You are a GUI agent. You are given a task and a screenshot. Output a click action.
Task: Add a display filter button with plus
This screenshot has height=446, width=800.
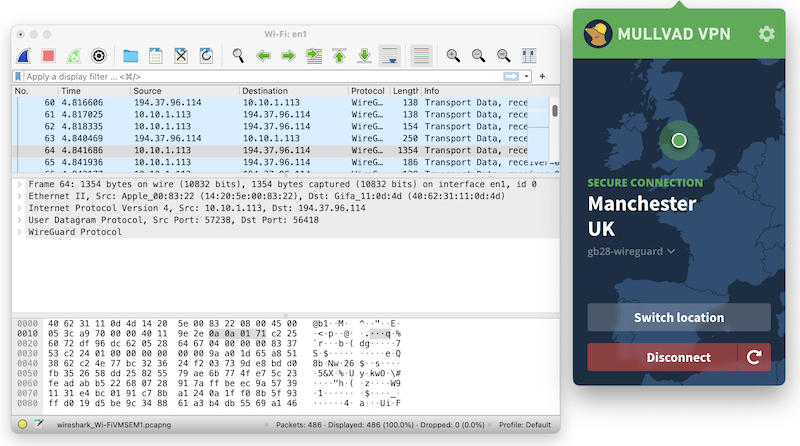coord(542,77)
